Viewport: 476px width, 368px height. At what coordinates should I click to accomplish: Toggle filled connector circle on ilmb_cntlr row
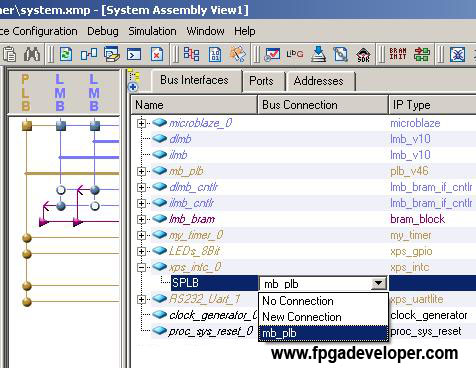[61, 206]
